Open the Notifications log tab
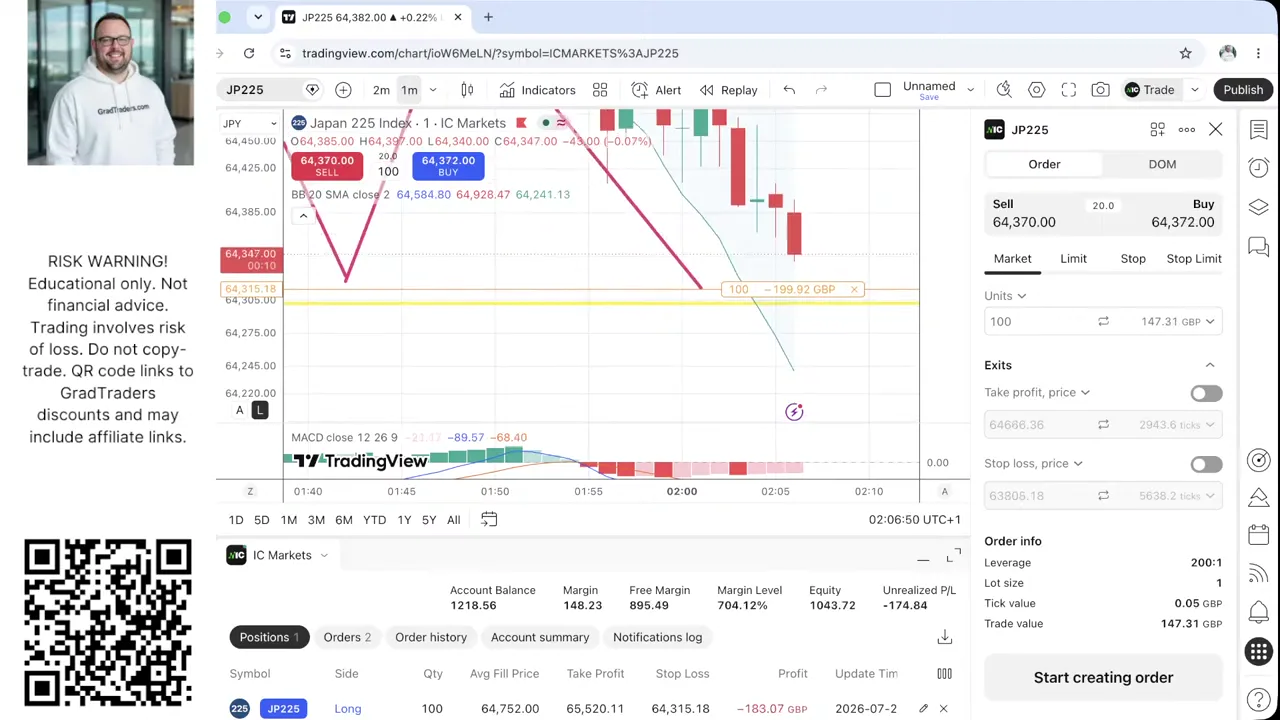This screenshot has width=1280, height=720. coord(657,637)
